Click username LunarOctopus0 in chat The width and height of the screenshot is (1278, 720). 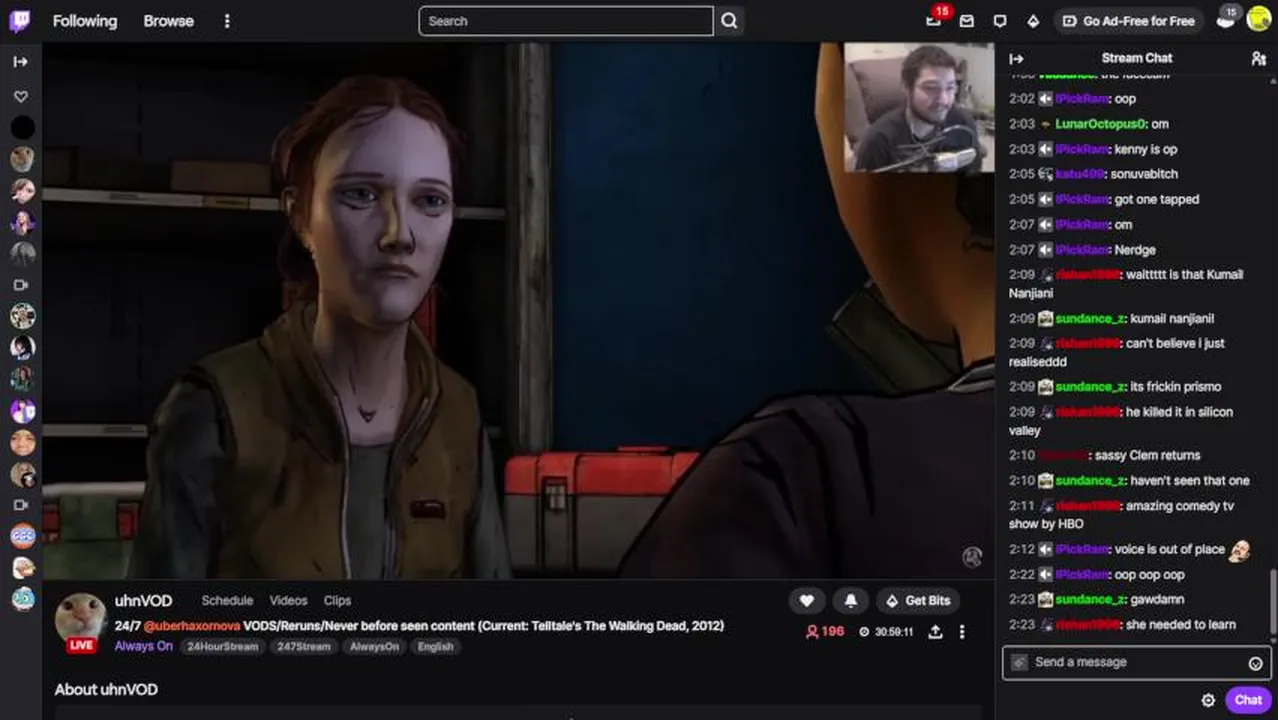tap(1100, 124)
